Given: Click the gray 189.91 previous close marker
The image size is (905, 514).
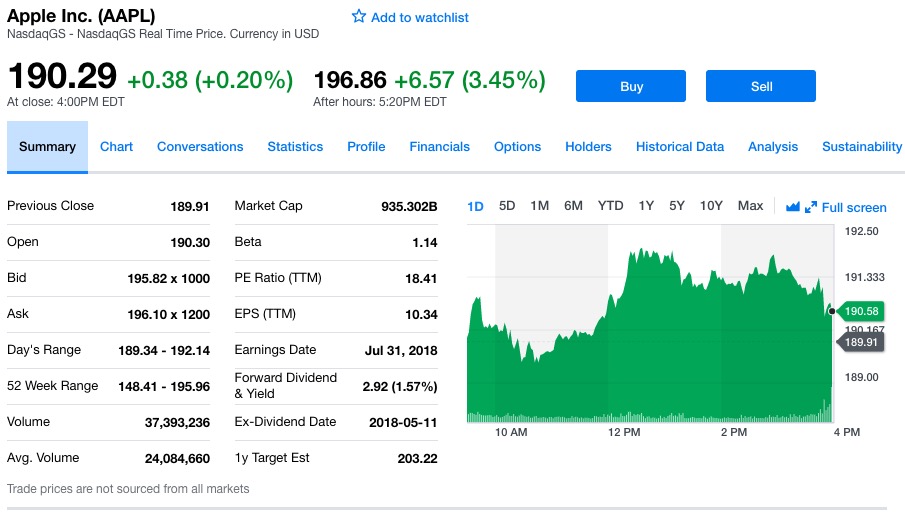Looking at the screenshot, I should [x=859, y=342].
